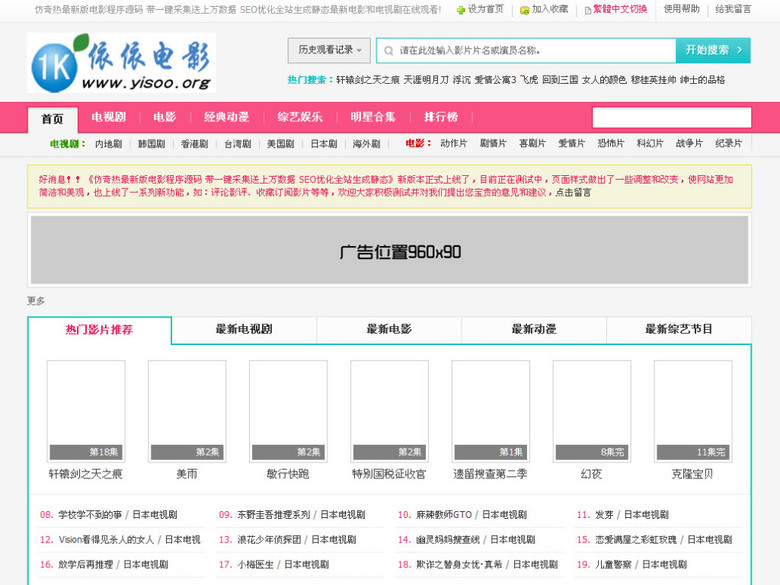Image resolution: width=780 pixels, height=585 pixels.
Task: Select the 纪录片 movie category
Action: [x=729, y=143]
